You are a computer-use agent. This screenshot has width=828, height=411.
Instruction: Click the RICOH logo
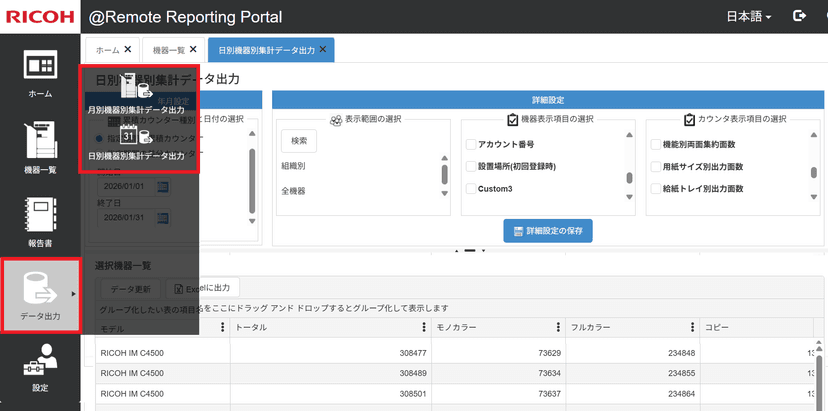pyautogui.click(x=40, y=17)
